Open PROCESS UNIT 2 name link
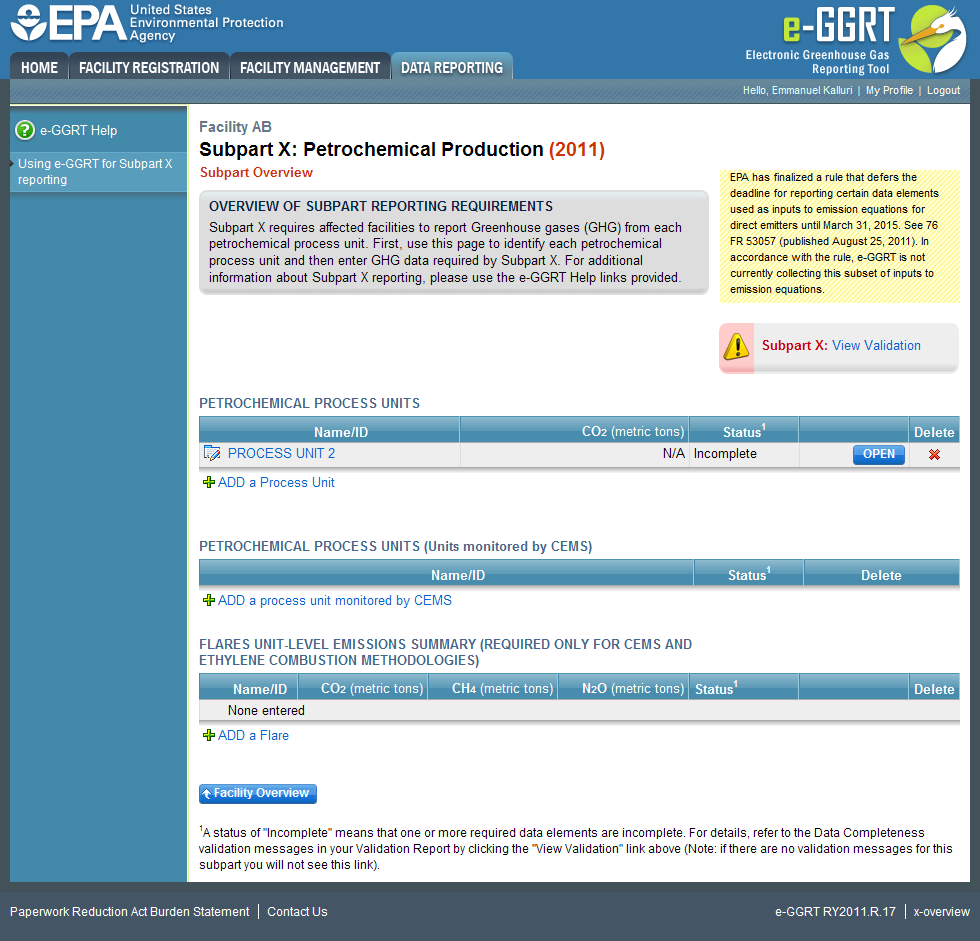 click(x=281, y=454)
